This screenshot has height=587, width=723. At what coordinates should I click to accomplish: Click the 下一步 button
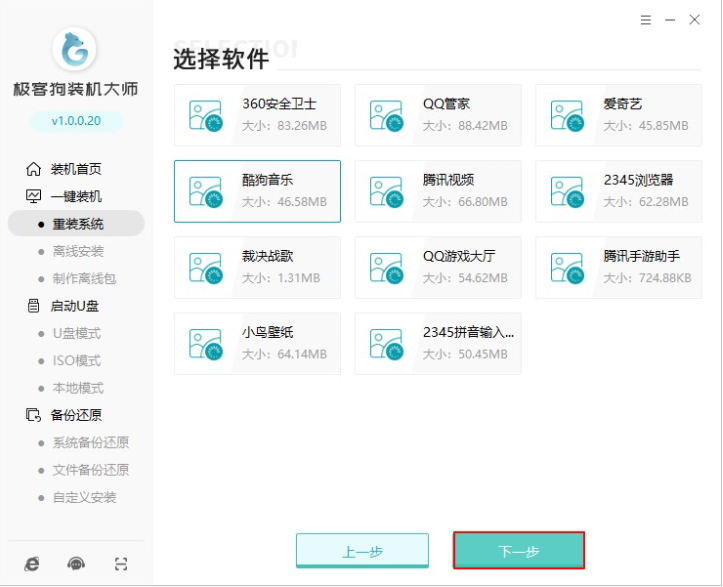tap(518, 551)
